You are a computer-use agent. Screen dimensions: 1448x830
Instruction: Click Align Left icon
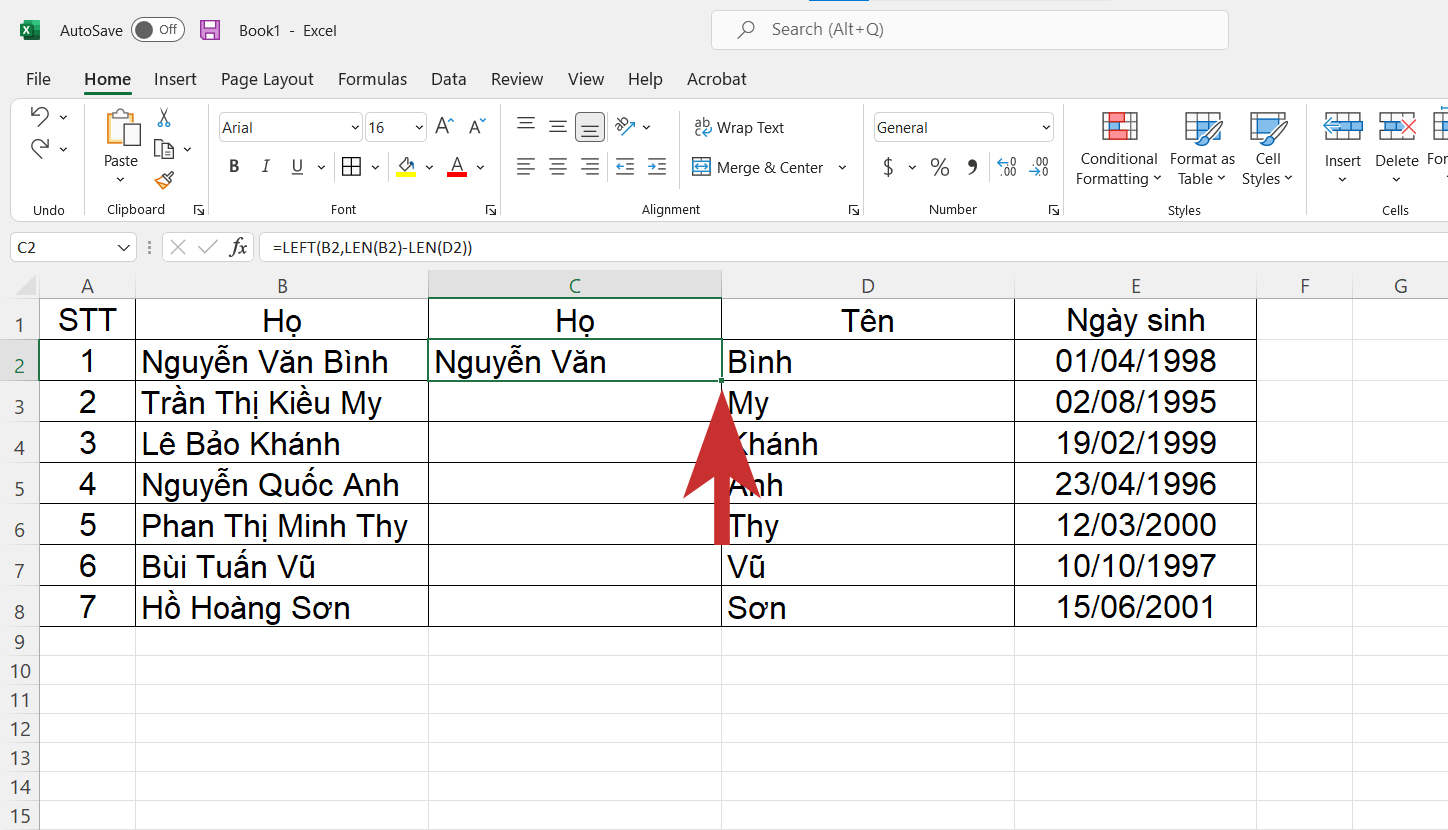pyautogui.click(x=526, y=167)
